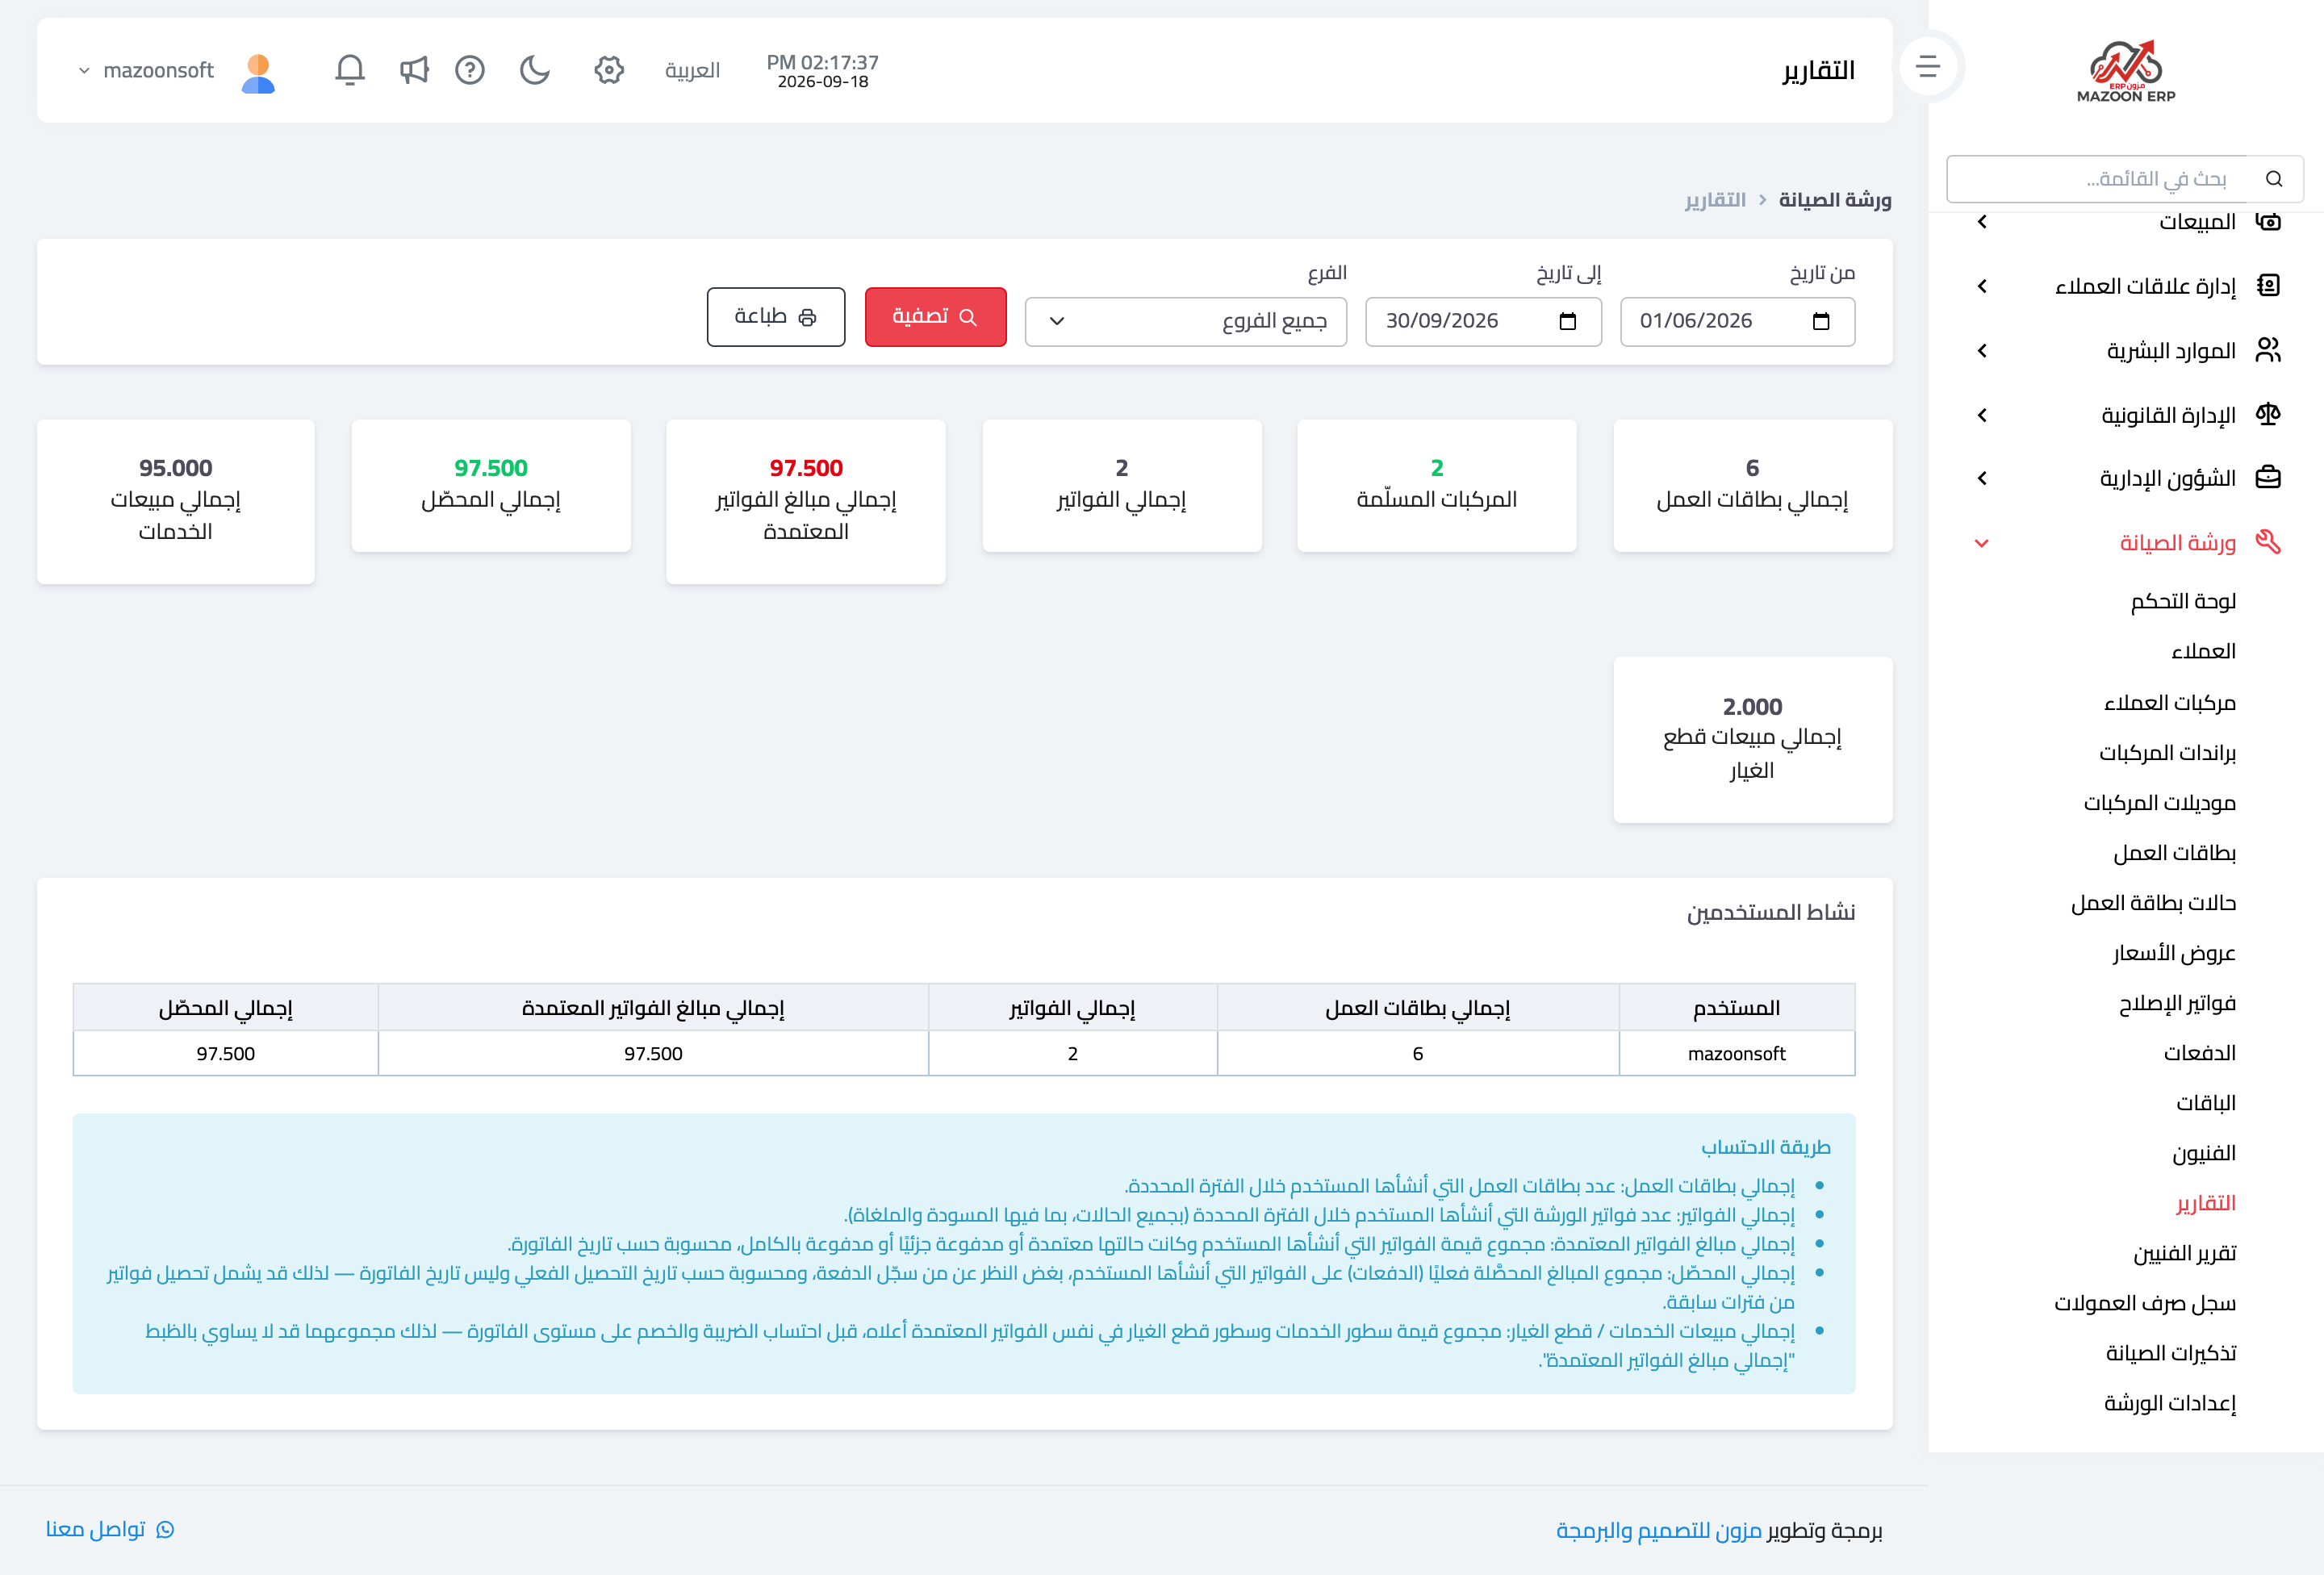
Task: Click the Mazoon ERP logo
Action: (2126, 71)
